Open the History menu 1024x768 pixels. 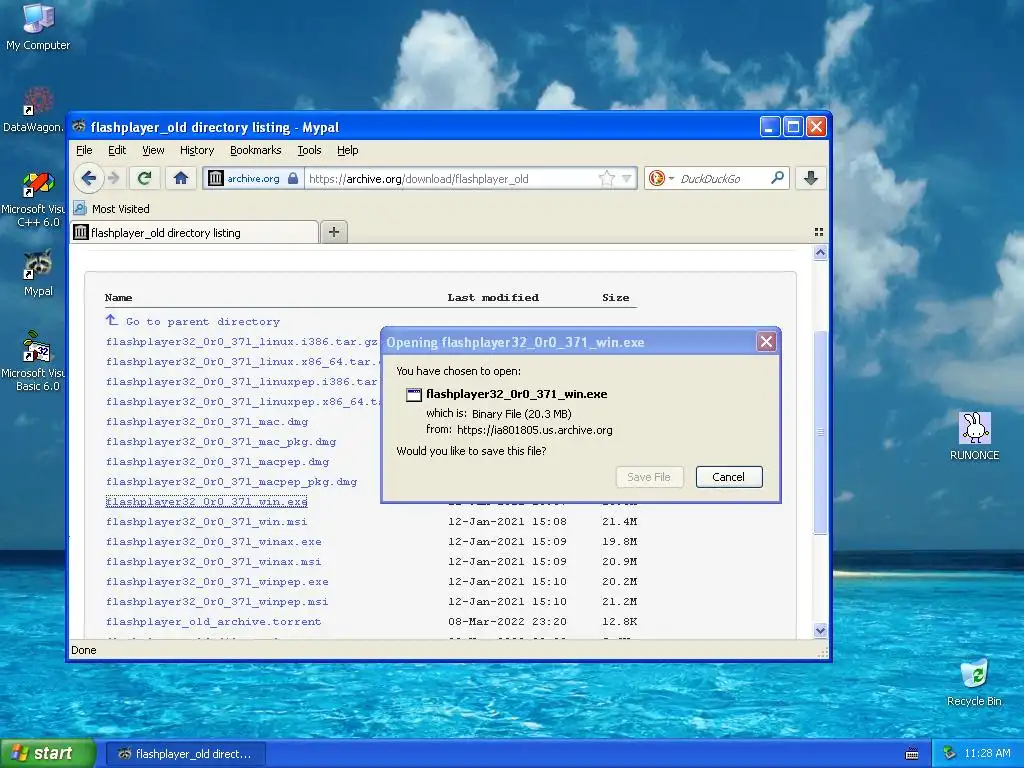tap(197, 150)
